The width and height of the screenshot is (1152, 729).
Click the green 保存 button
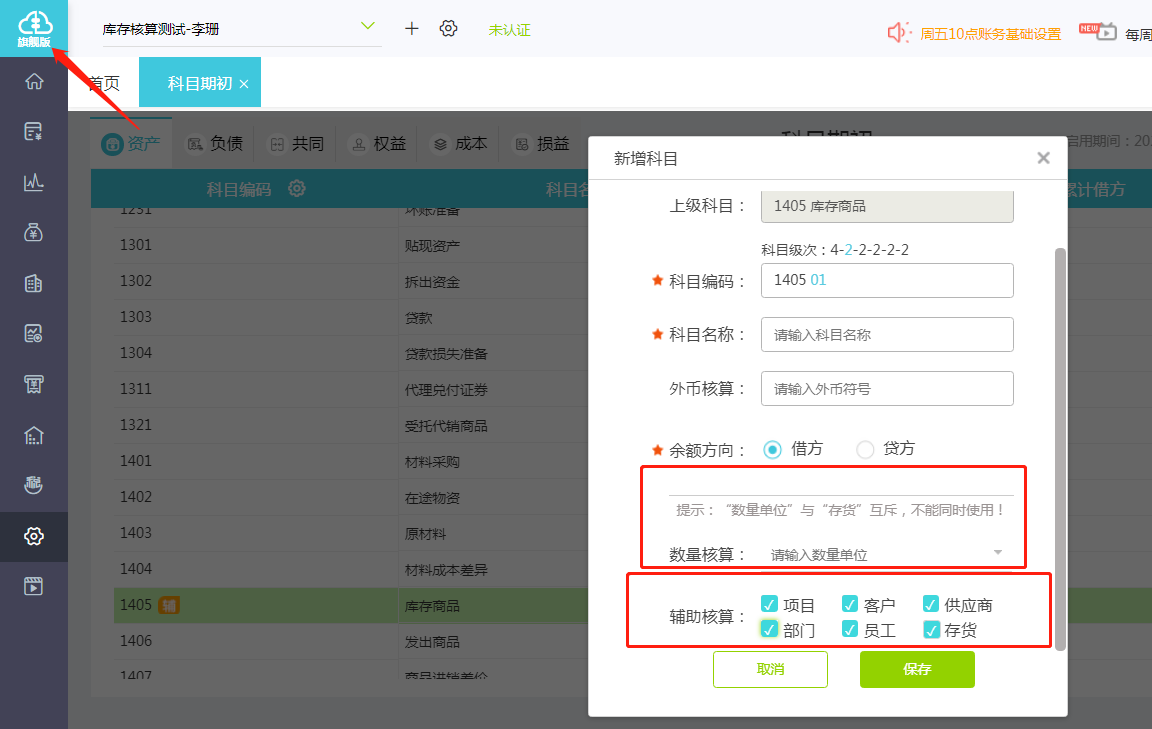tap(916, 670)
